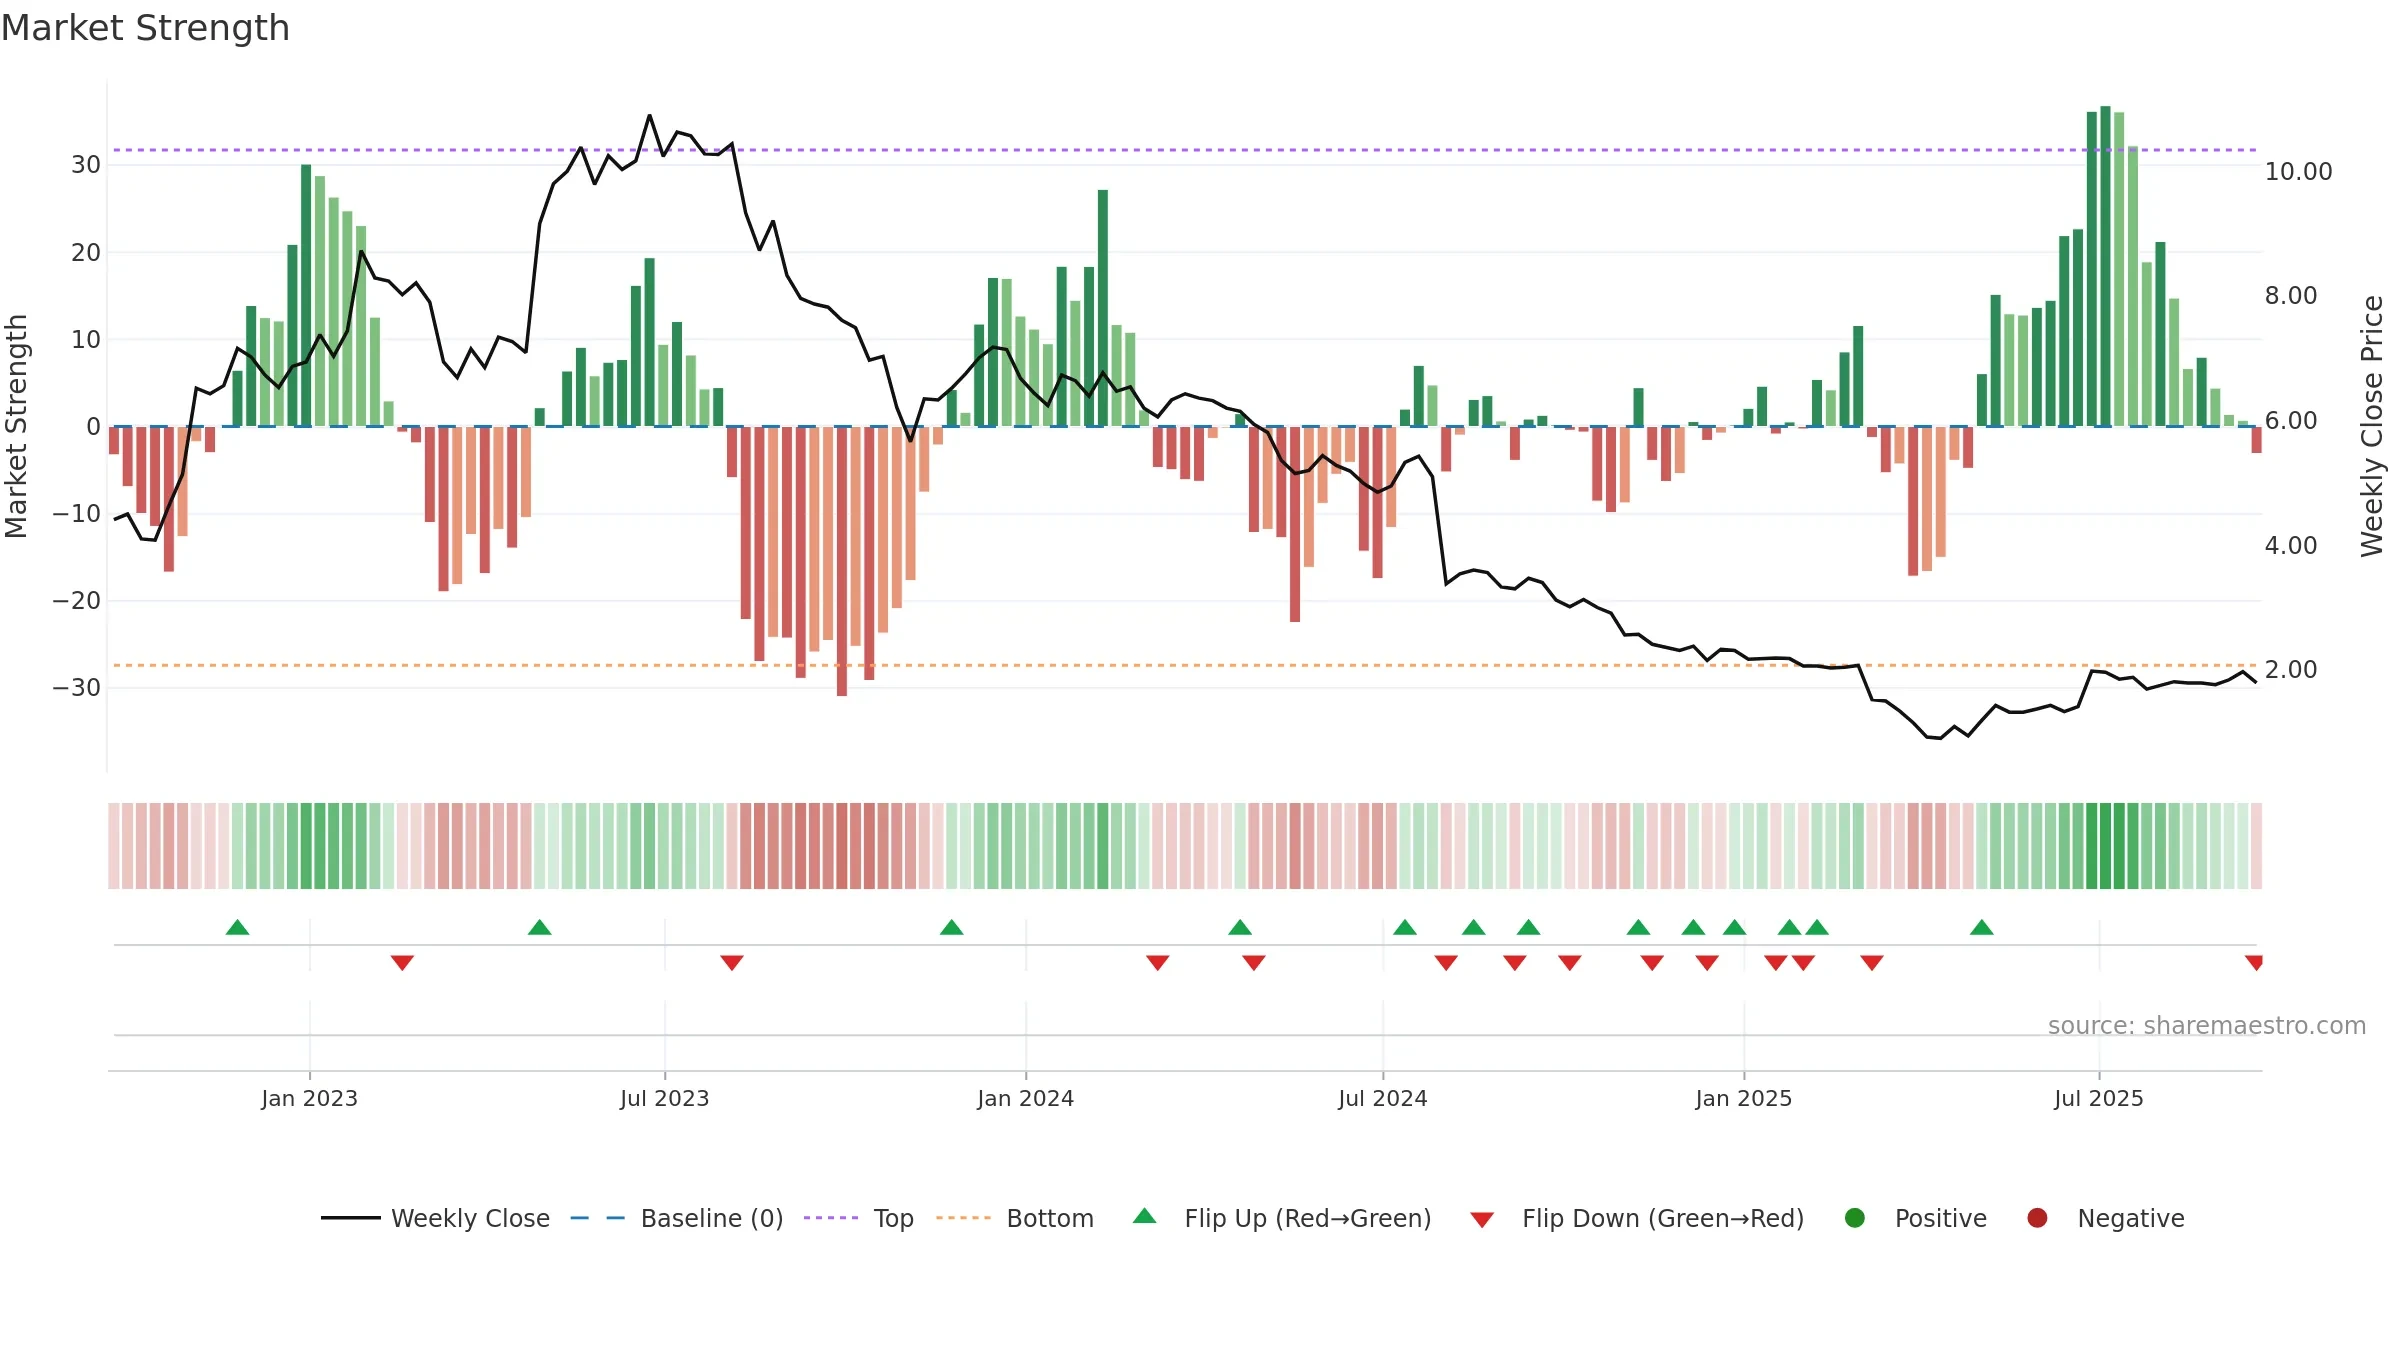This screenshot has height=1350, width=2400.
Task: Click the Weekly Close legend entry
Action: [435, 1218]
